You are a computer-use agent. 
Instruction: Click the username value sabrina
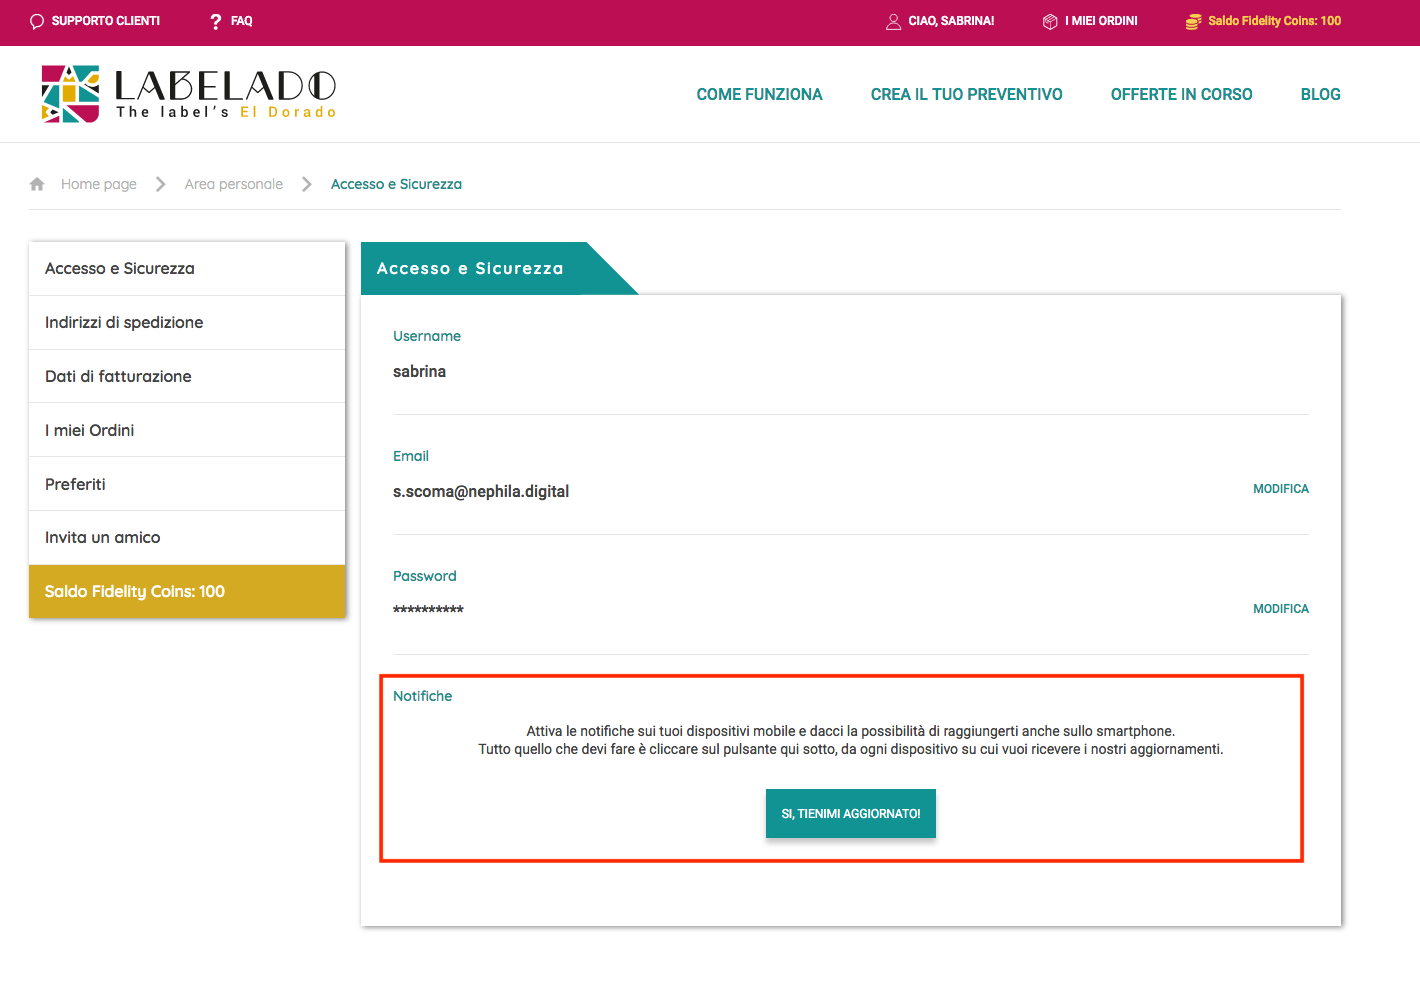419,371
